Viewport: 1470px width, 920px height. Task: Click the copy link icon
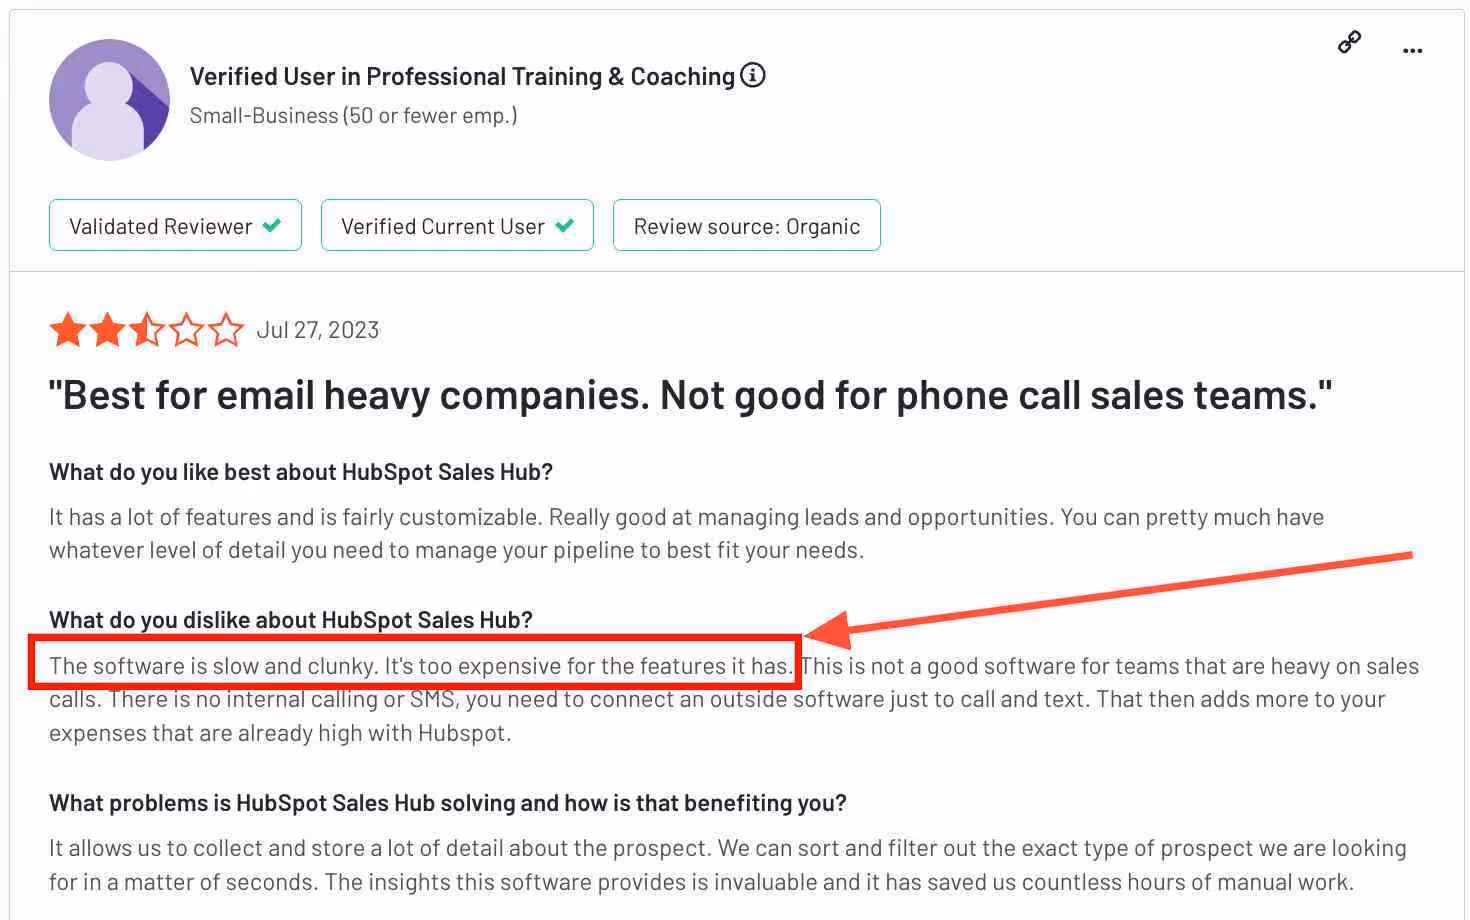[x=1348, y=44]
